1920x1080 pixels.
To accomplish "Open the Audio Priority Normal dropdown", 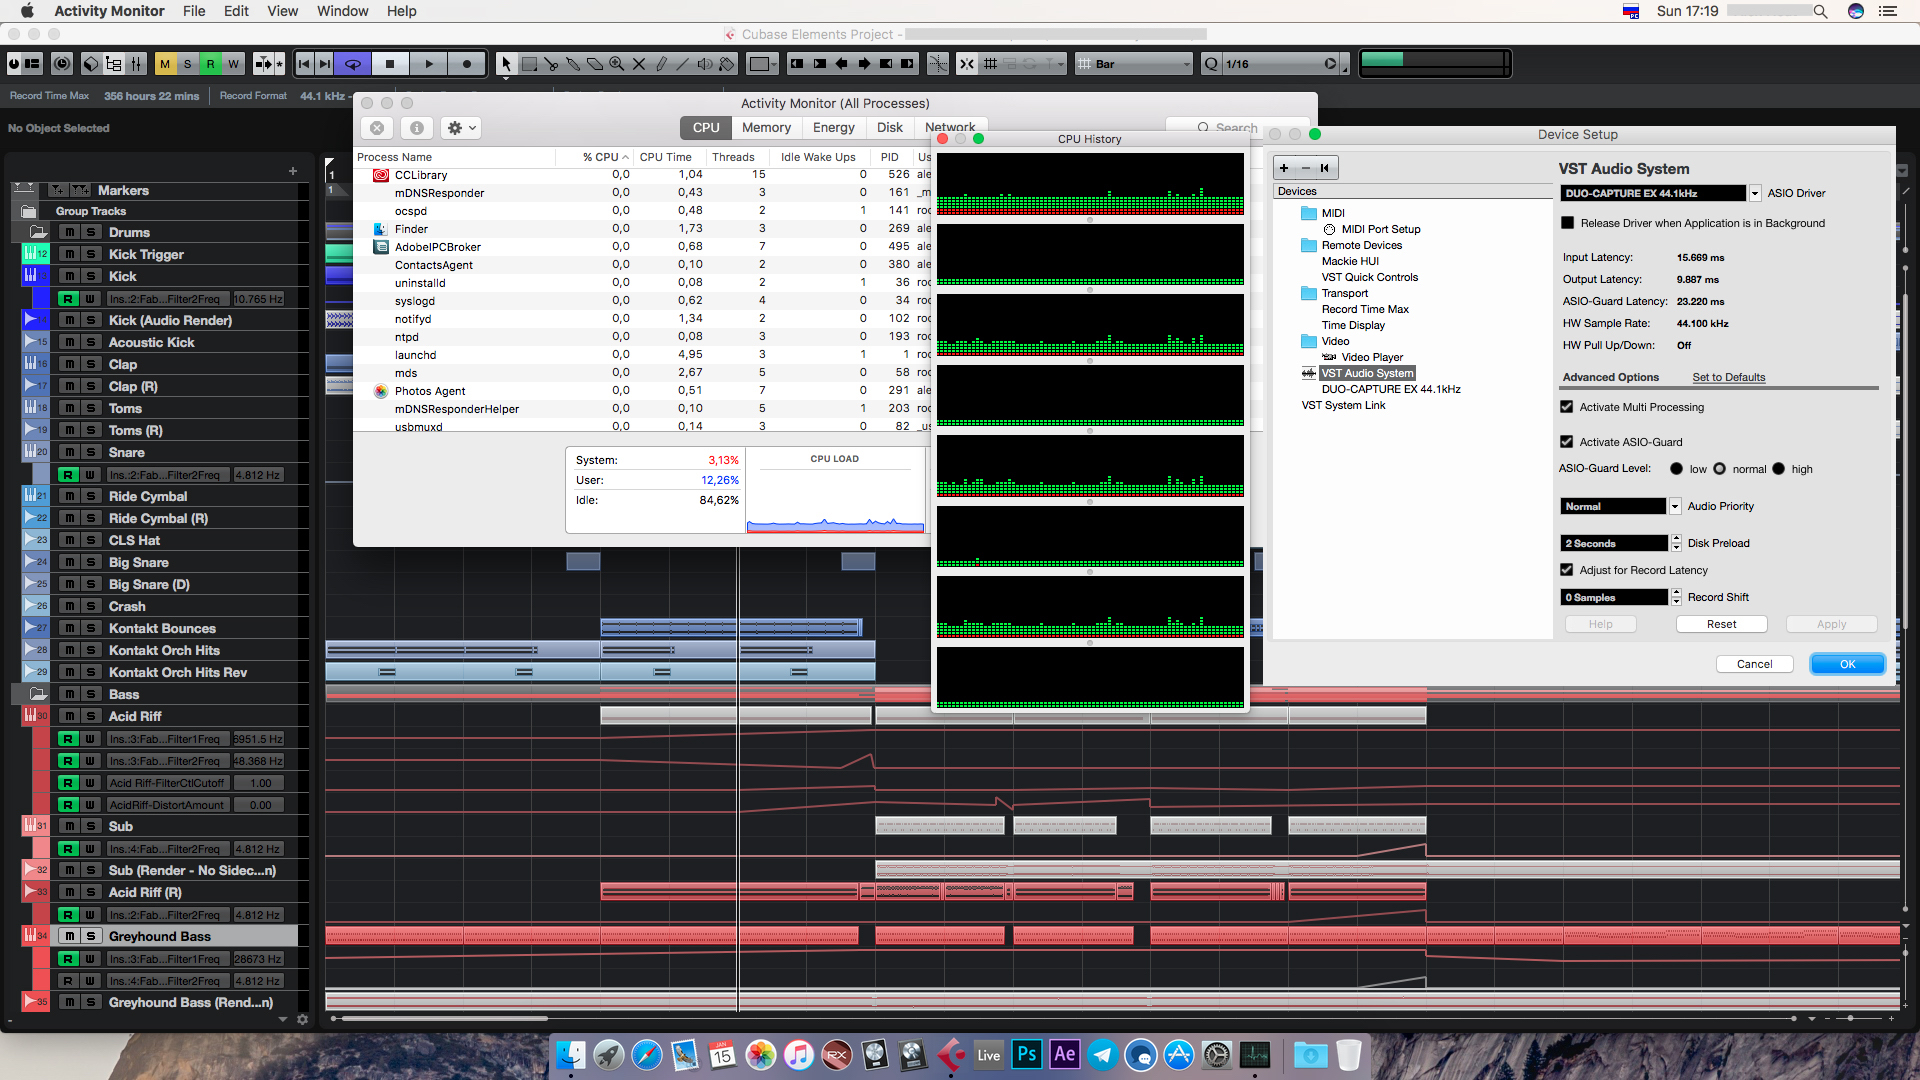I will (x=1675, y=507).
